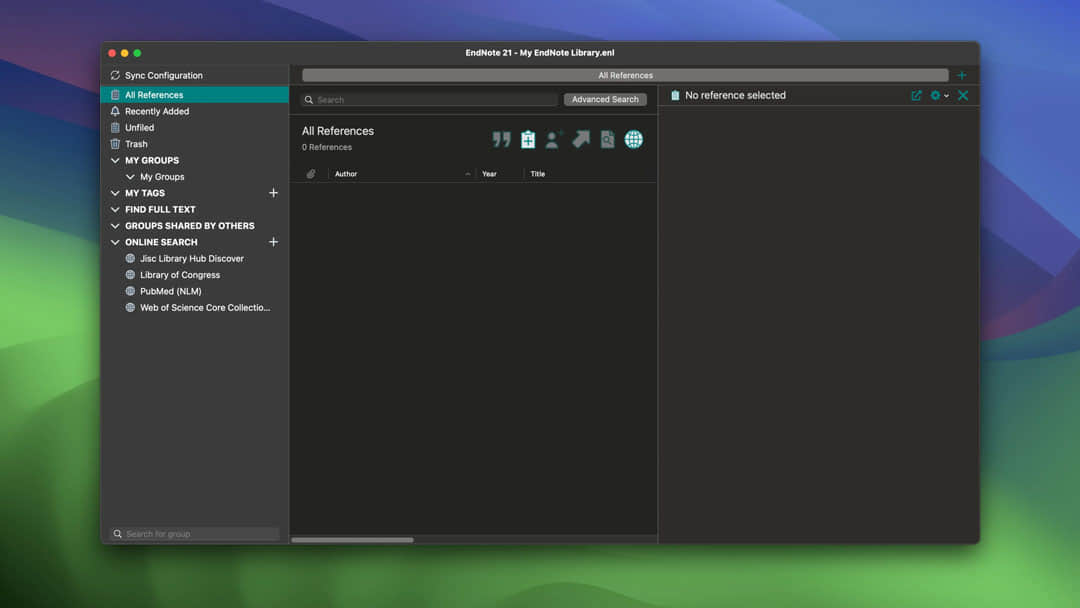Switch to the All References tab

pyautogui.click(x=625, y=75)
